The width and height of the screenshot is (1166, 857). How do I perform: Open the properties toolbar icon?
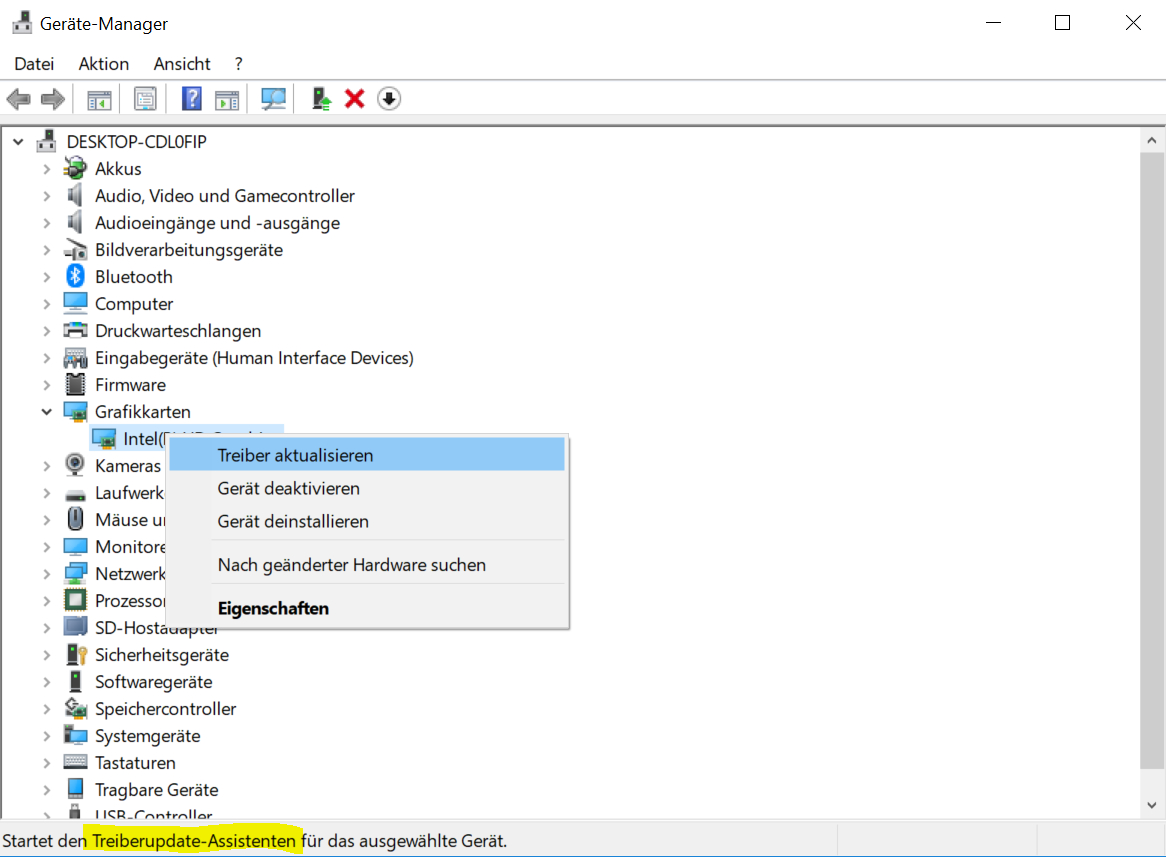pyautogui.click(x=146, y=99)
